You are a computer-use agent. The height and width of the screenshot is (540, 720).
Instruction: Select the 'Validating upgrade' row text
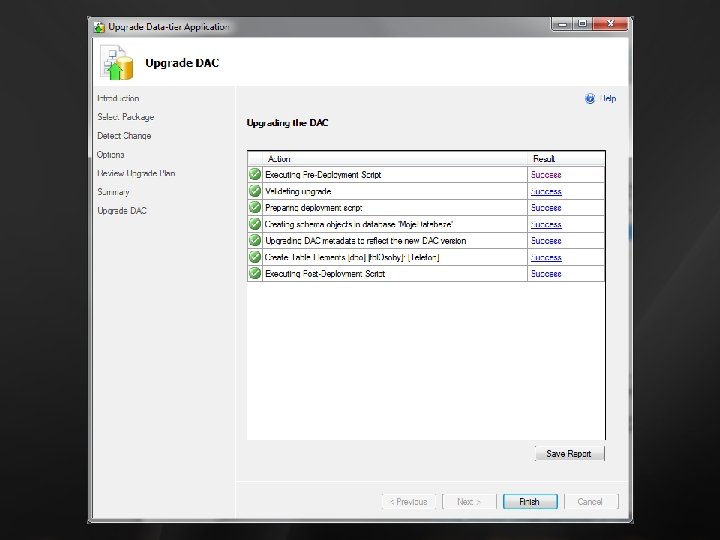coord(298,191)
